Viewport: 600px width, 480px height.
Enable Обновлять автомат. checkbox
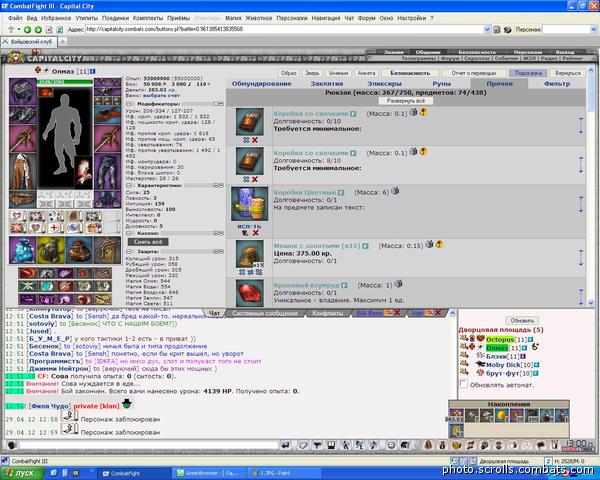click(463, 384)
